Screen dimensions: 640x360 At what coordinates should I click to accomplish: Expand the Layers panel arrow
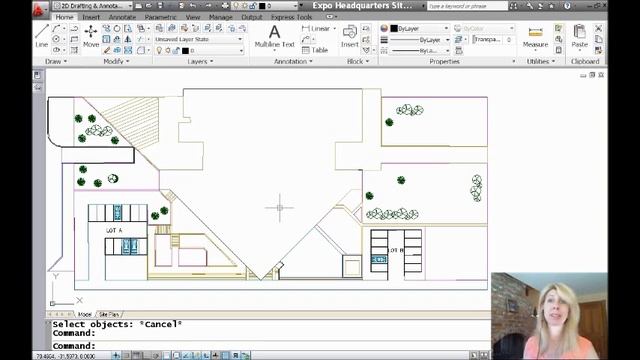[x=211, y=61]
